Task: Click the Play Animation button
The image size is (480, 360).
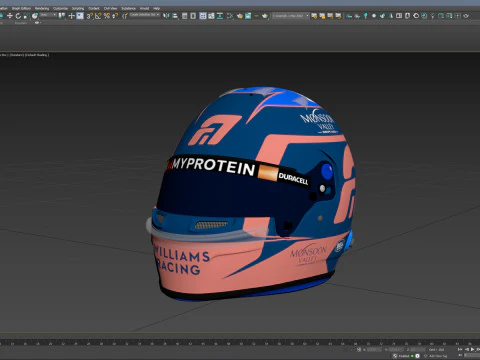Action: 473,350
